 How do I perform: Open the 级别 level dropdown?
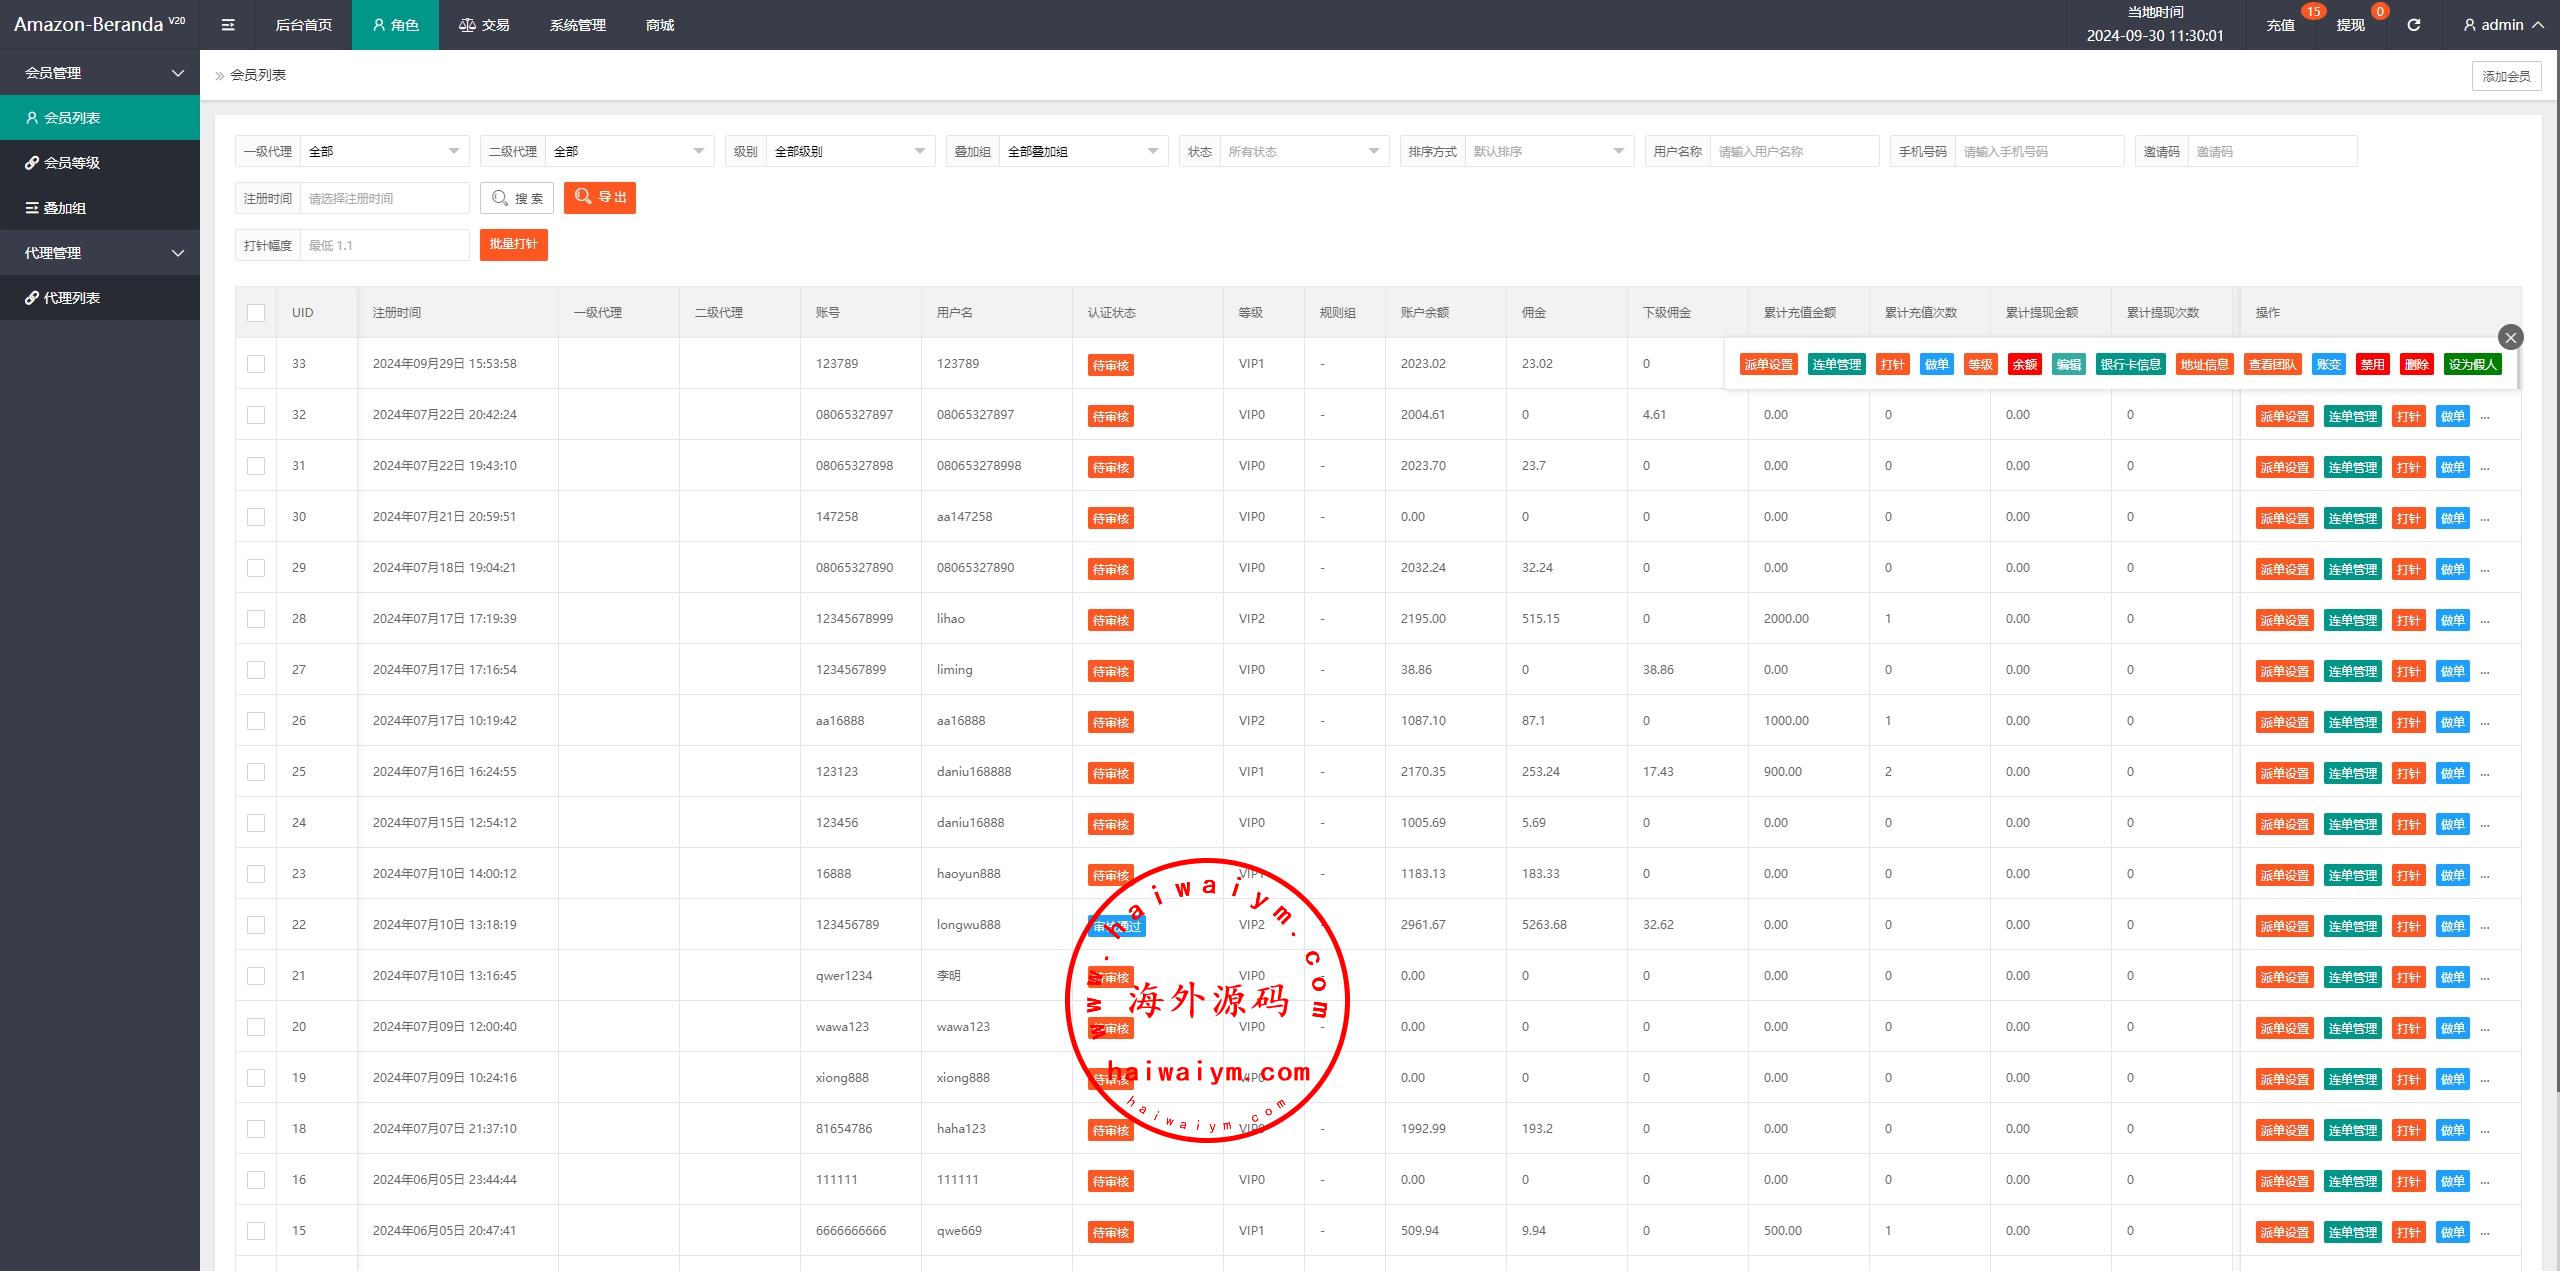pyautogui.click(x=849, y=151)
